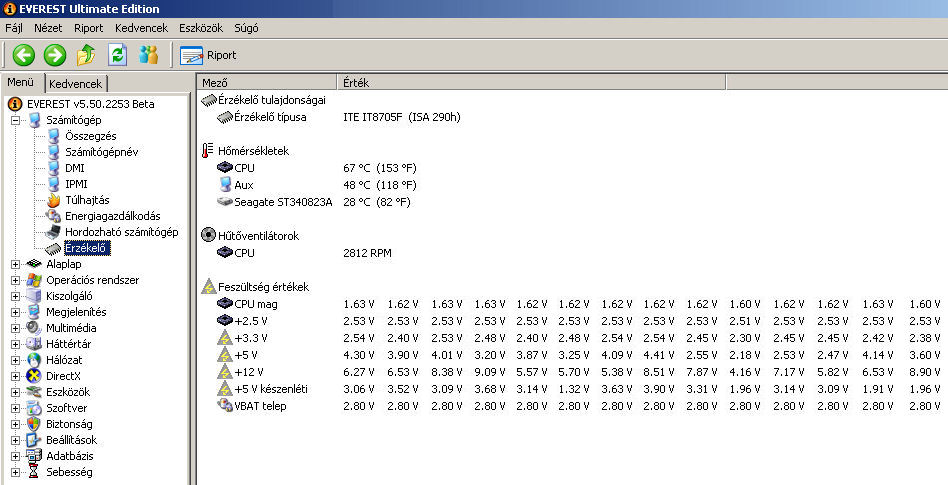Select Összegzés in the tree
This screenshot has height=485, width=948.
(x=91, y=136)
